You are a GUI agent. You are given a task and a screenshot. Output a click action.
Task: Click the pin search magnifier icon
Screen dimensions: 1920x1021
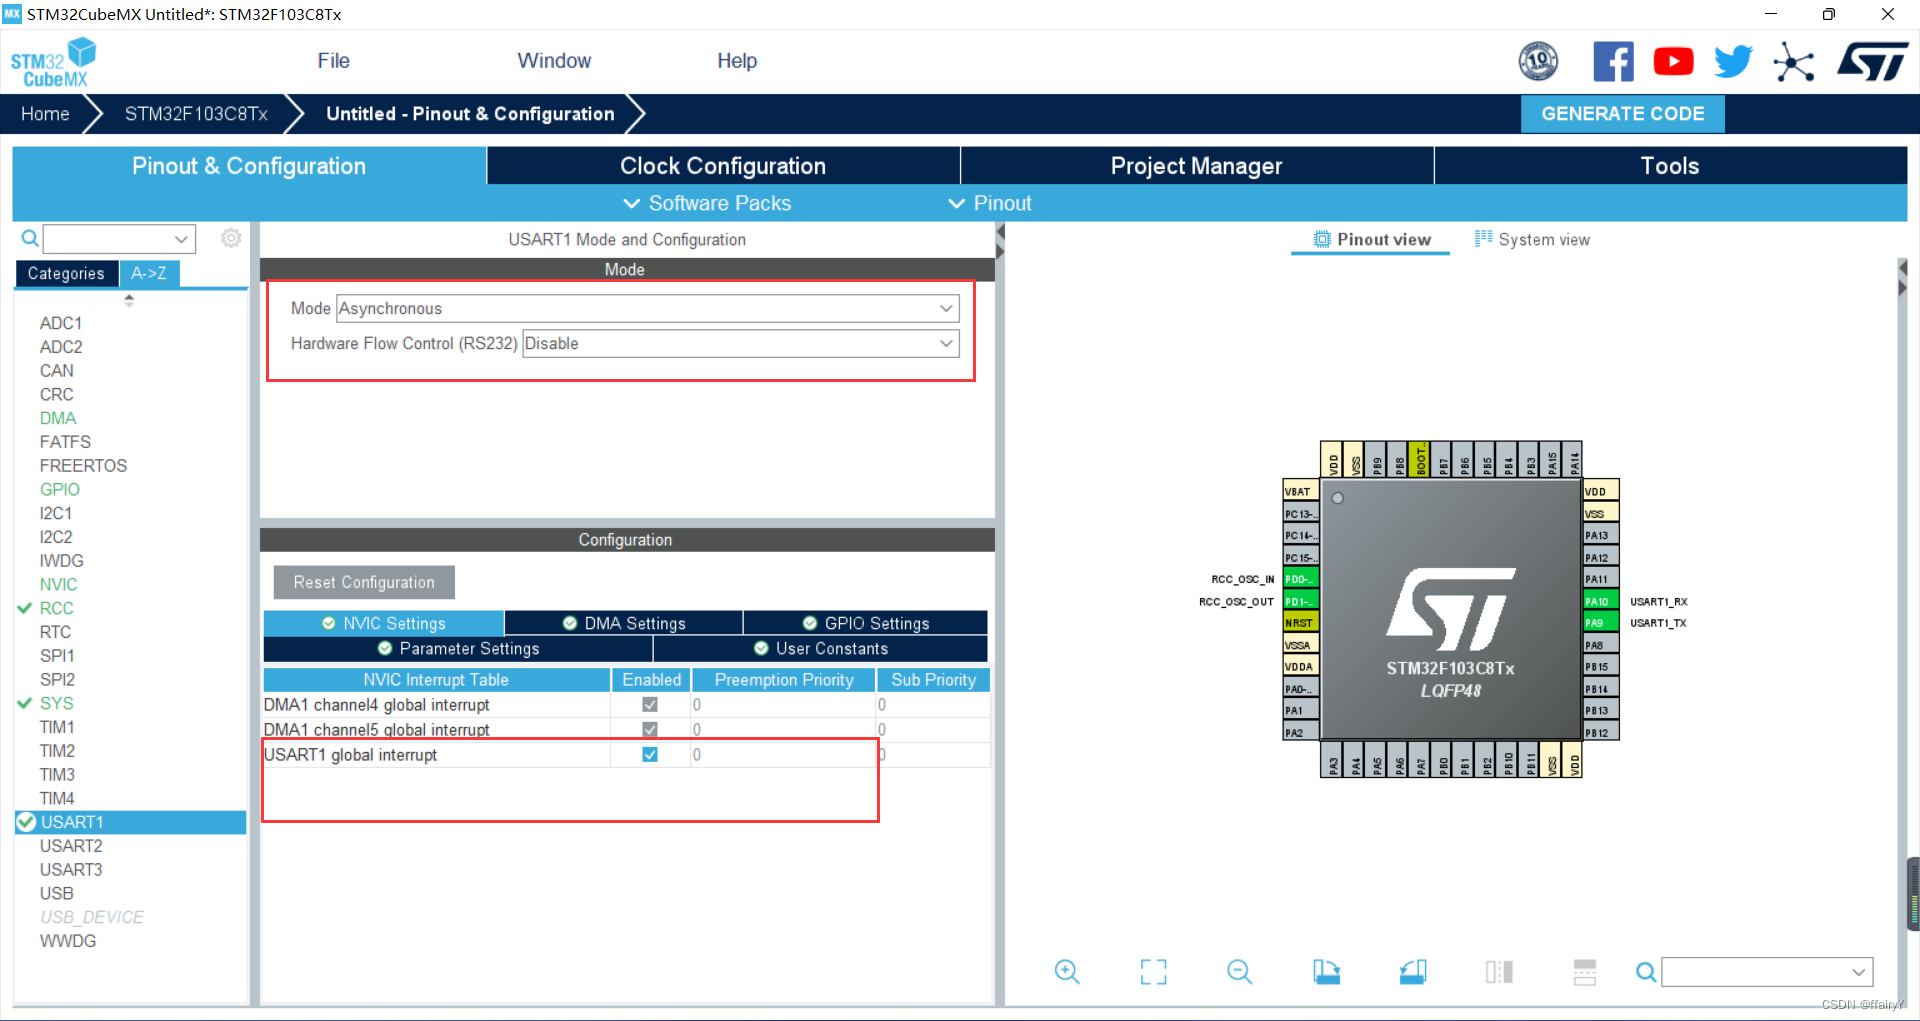[1645, 971]
